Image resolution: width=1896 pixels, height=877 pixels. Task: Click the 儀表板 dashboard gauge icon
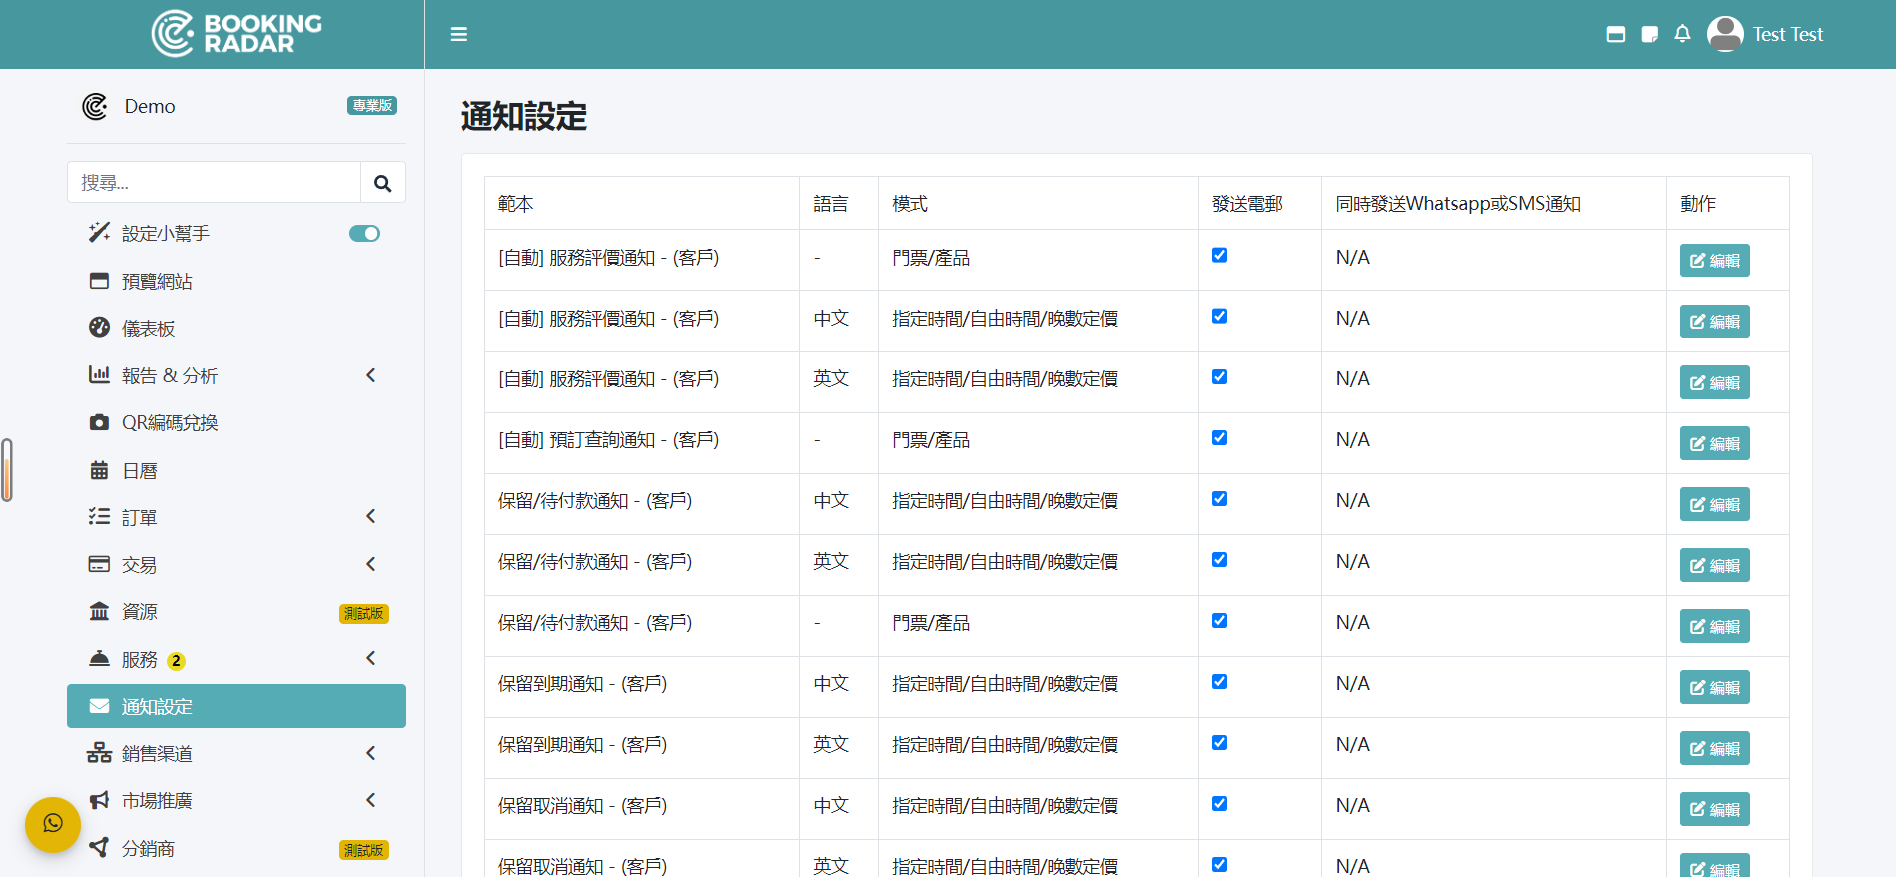click(x=99, y=328)
